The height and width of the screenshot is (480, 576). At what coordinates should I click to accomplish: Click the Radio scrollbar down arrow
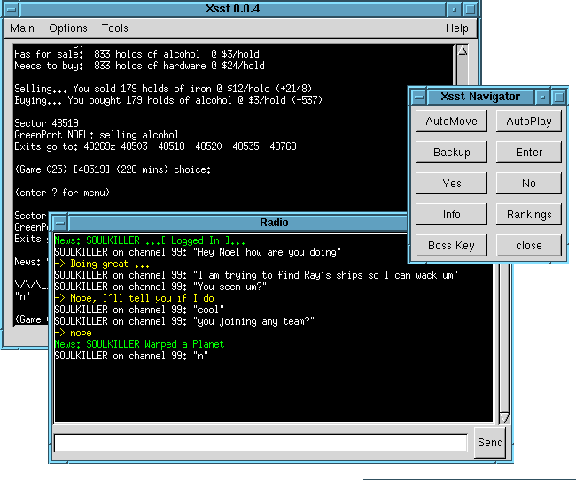(505, 418)
